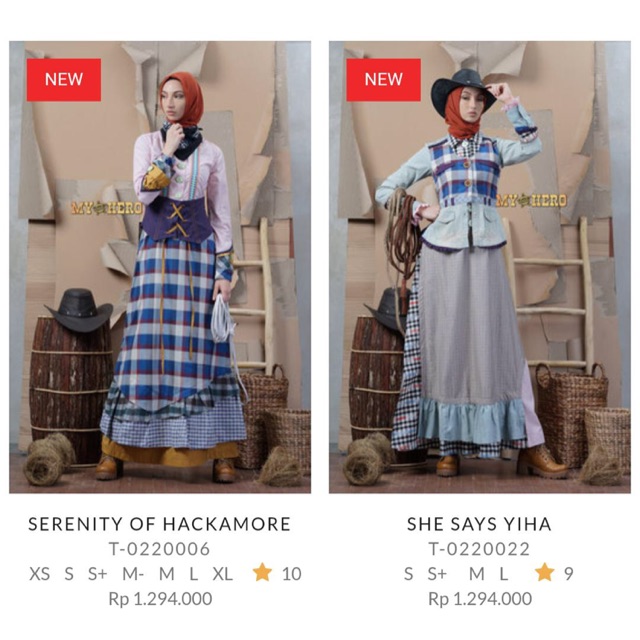Viewport: 640px width, 640px height.
Task: Open the She Says Yiha product photo
Action: coord(480,267)
